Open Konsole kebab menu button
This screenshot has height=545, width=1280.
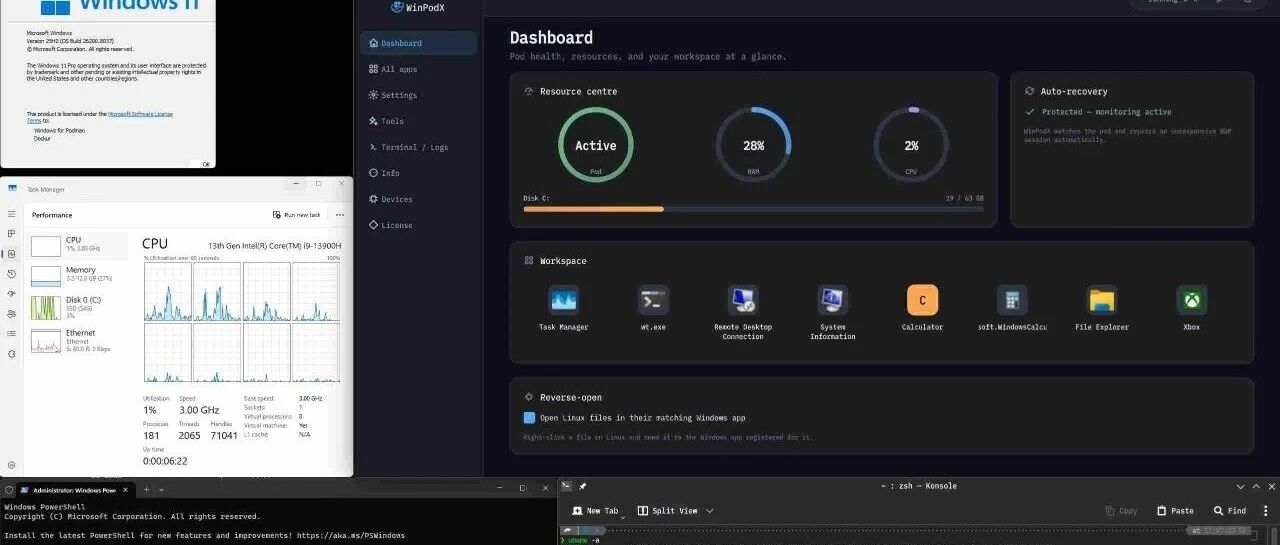(x=1265, y=510)
